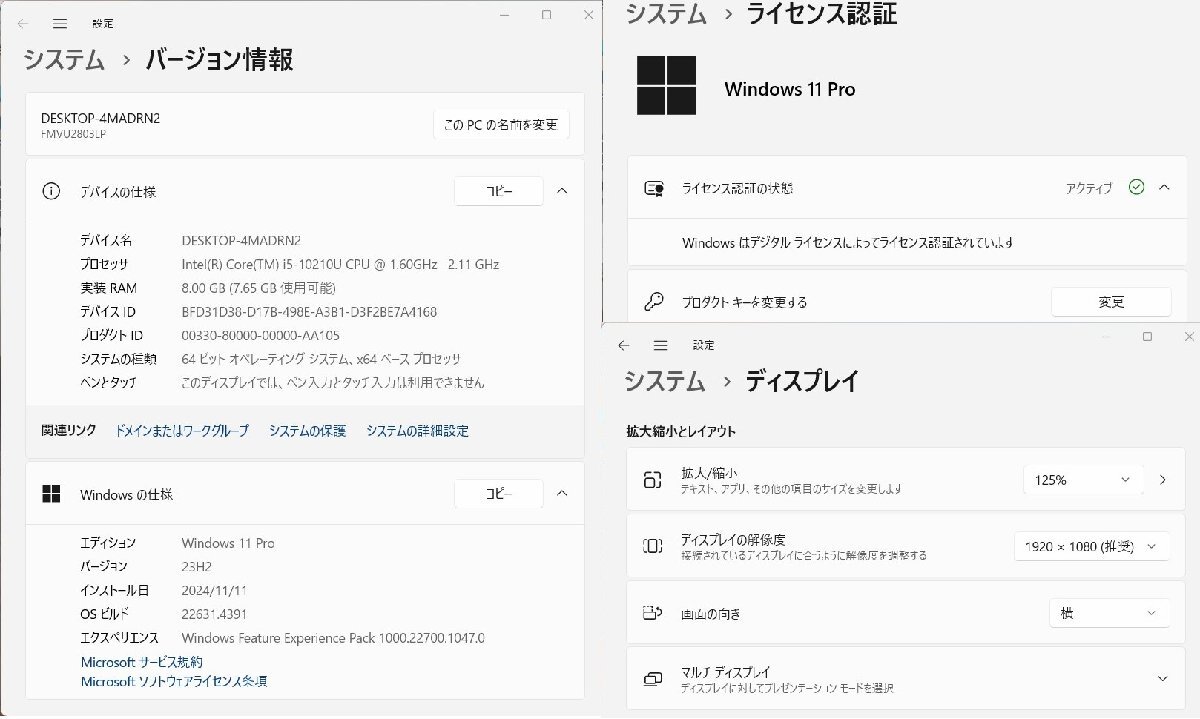The width and height of the screenshot is (1200, 719).
Task: Copy the Windows の仕様 details
Action: click(x=498, y=494)
